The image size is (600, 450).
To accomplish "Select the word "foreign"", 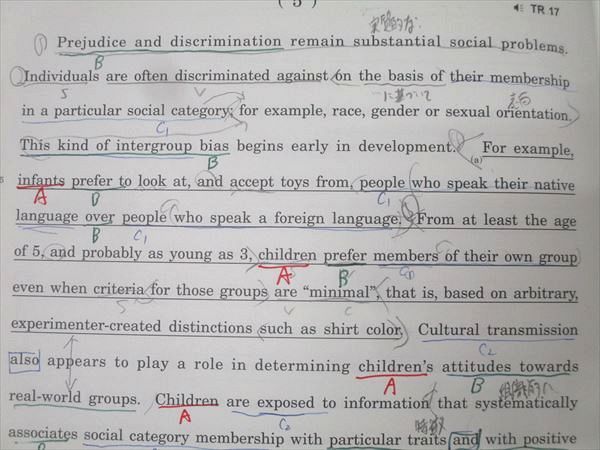I will coord(299,218).
